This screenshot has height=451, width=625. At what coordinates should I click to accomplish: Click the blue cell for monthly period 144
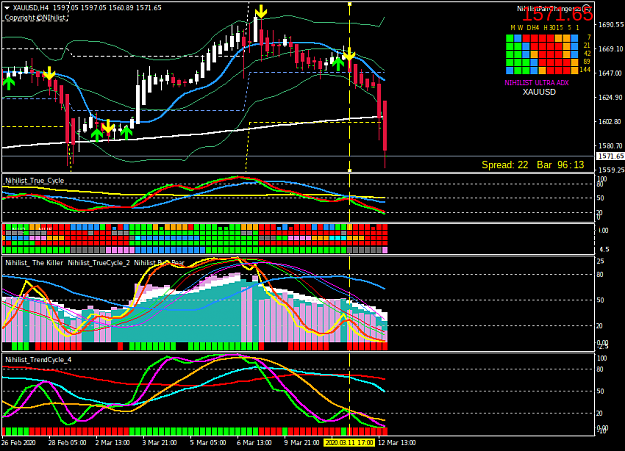[x=510, y=71]
